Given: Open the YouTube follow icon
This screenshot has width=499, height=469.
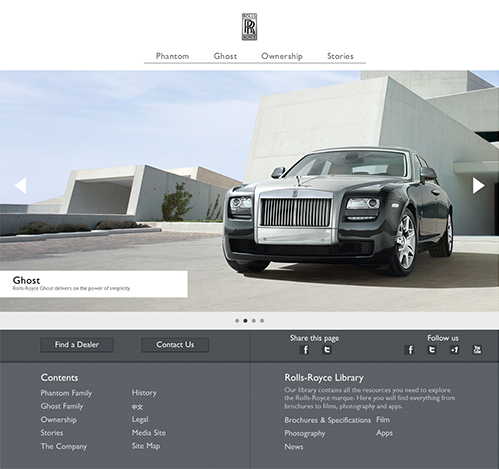Looking at the screenshot, I should tap(477, 349).
